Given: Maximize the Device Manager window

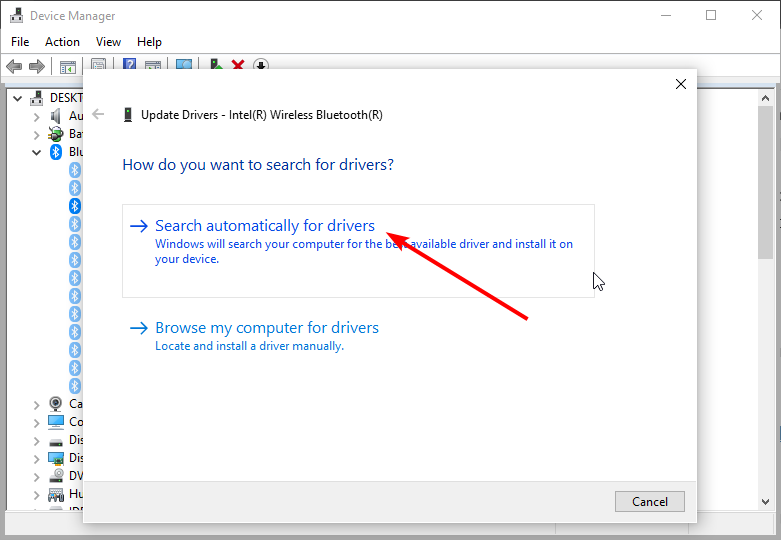Looking at the screenshot, I should coord(711,15).
